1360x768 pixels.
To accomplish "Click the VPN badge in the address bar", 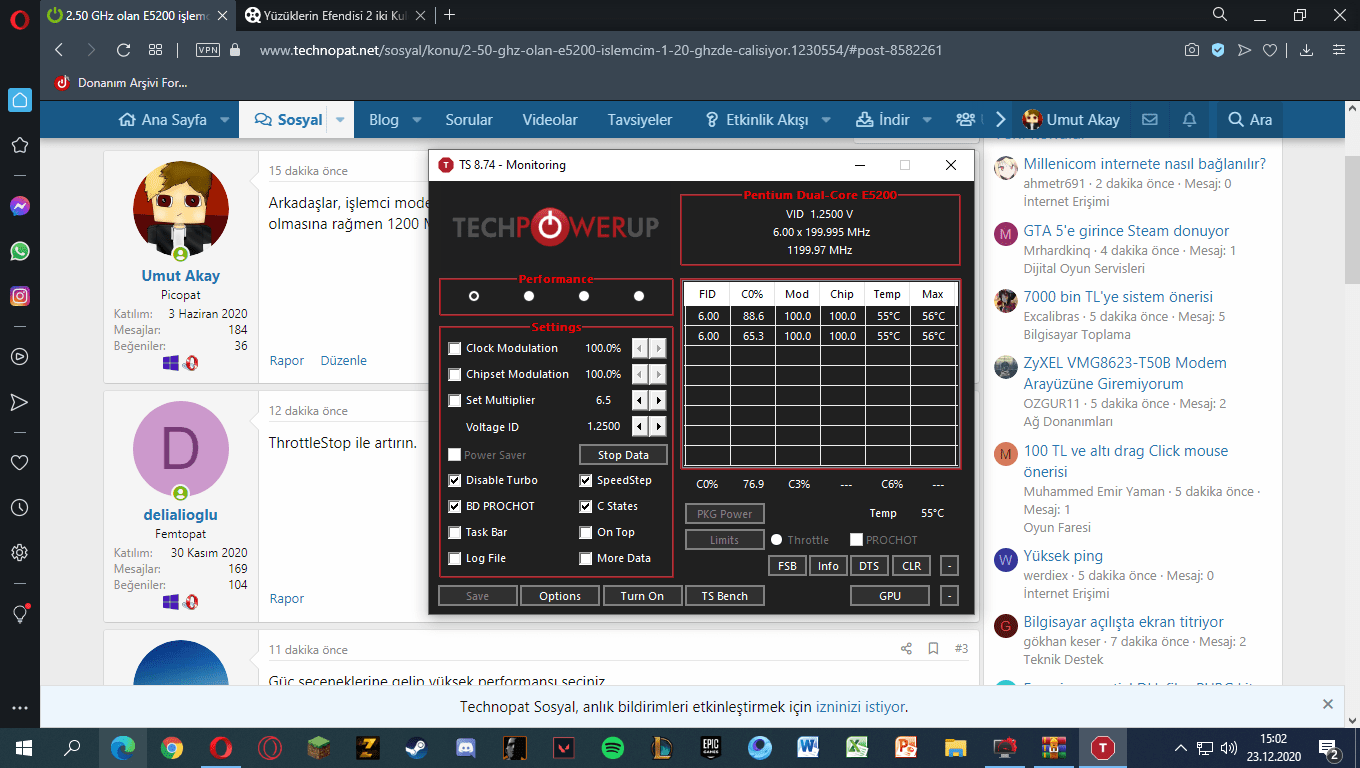I will [x=208, y=50].
